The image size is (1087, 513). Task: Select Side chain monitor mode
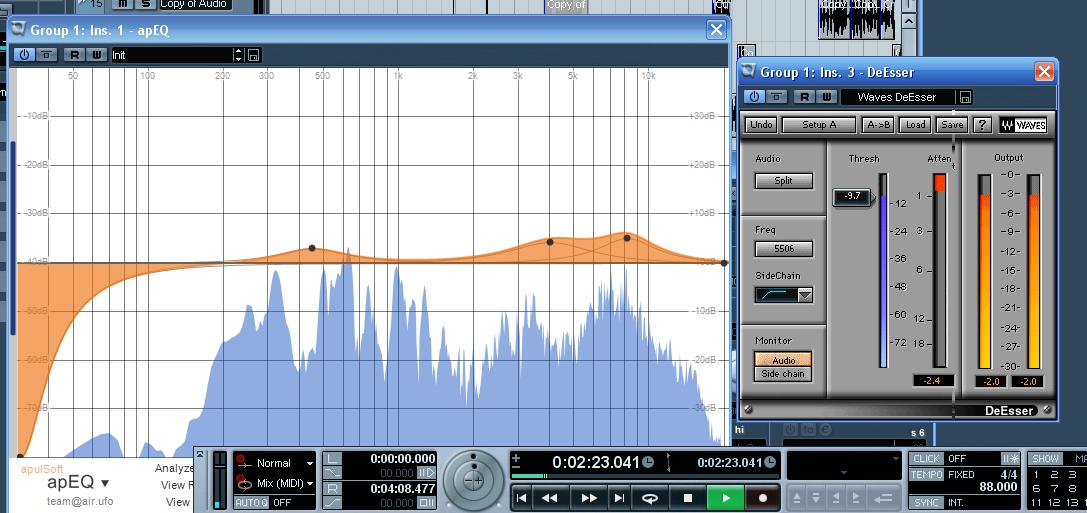(783, 374)
